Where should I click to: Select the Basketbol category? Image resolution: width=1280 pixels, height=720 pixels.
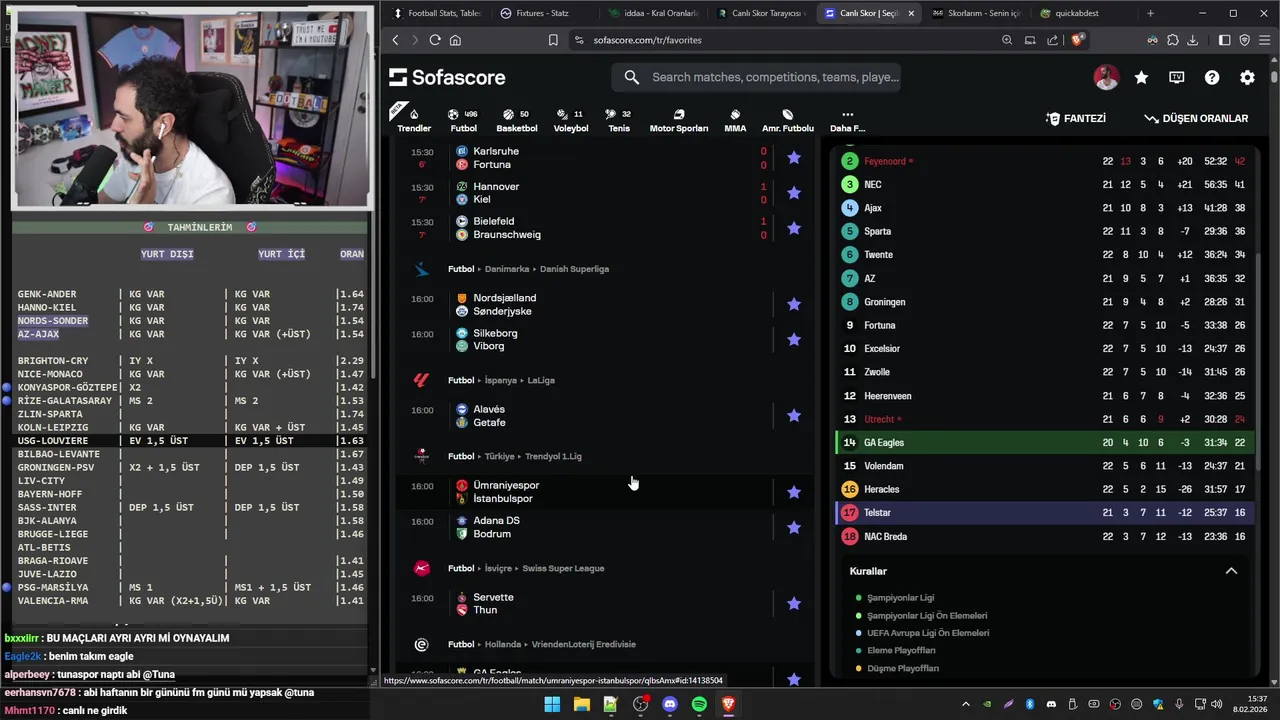(x=517, y=120)
